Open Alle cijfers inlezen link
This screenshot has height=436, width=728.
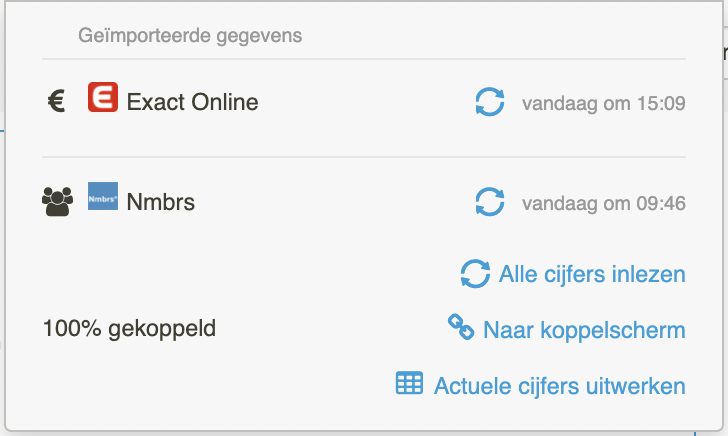592,274
